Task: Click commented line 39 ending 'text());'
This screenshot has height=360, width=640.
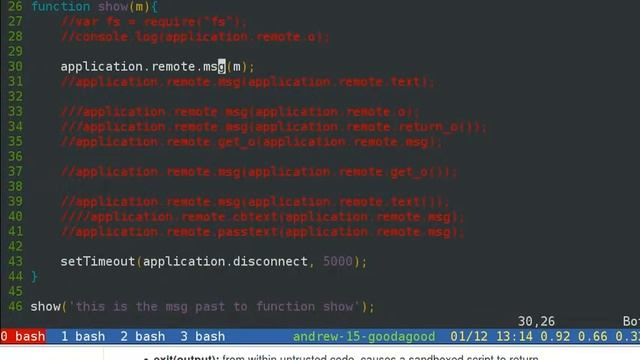Action: 255,202
